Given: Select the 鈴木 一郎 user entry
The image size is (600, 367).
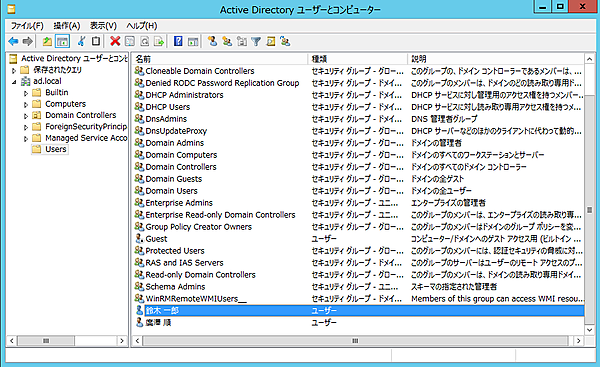Looking at the screenshot, I should 358,310.
